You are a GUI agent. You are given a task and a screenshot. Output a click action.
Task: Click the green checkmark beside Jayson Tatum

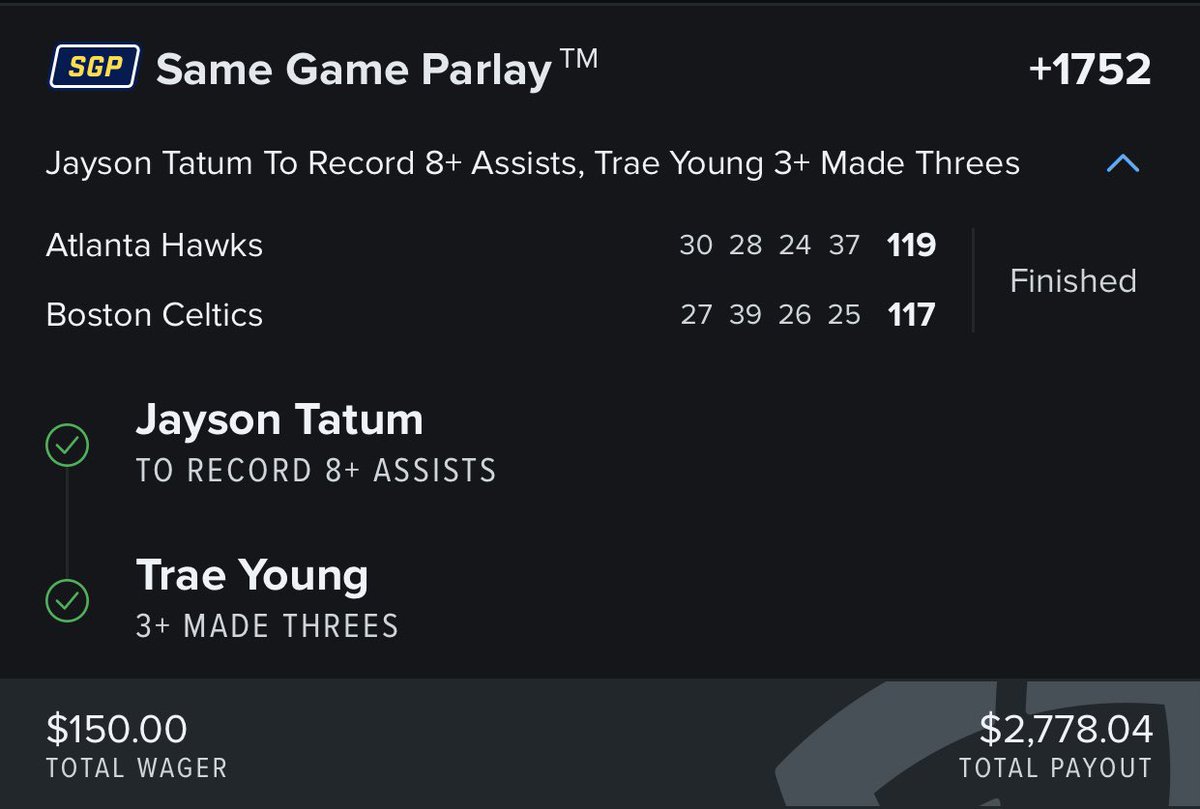[x=67, y=445]
